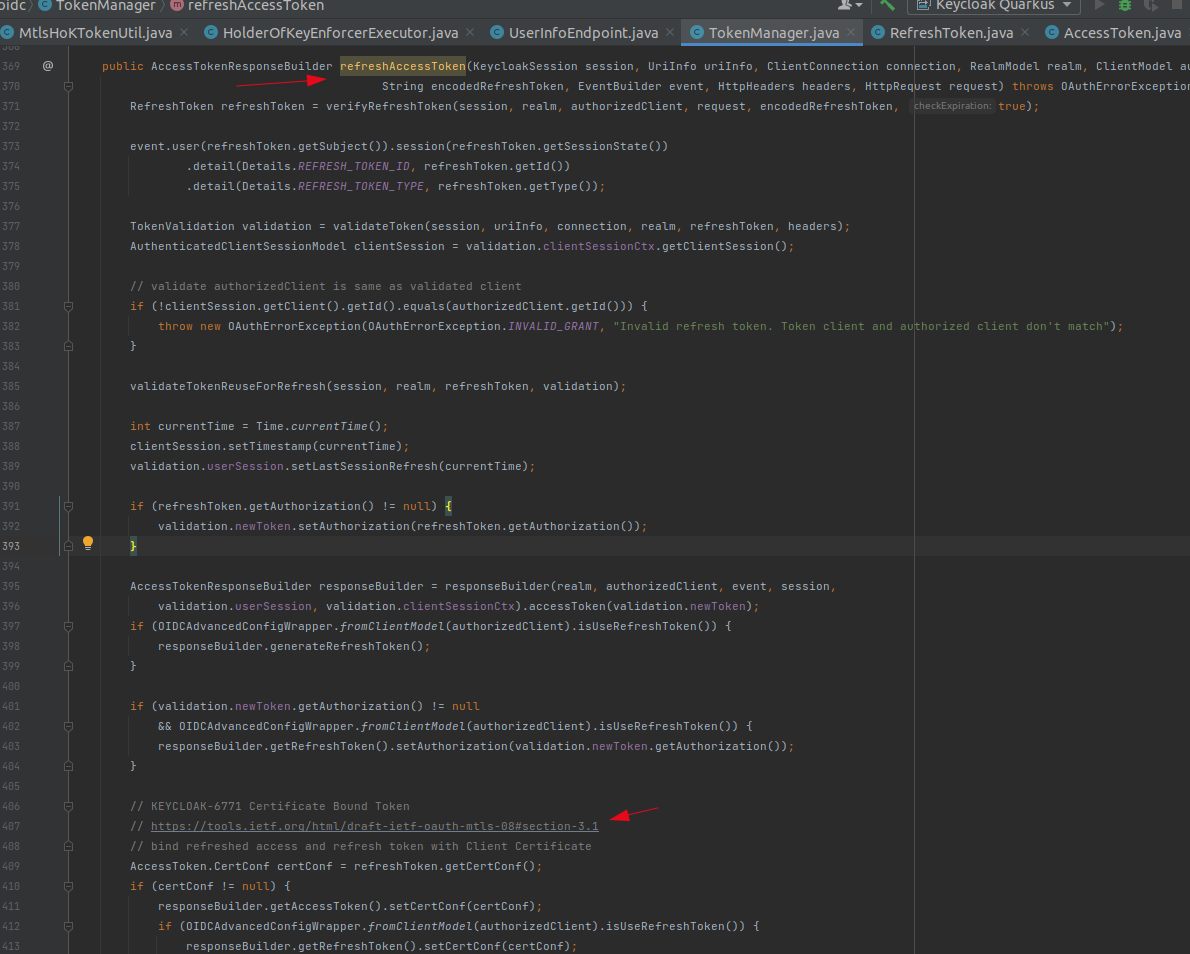The height and width of the screenshot is (954, 1190).
Task: Open the Keycloak Quarkus run configuration dropdown
Action: (x=996, y=5)
